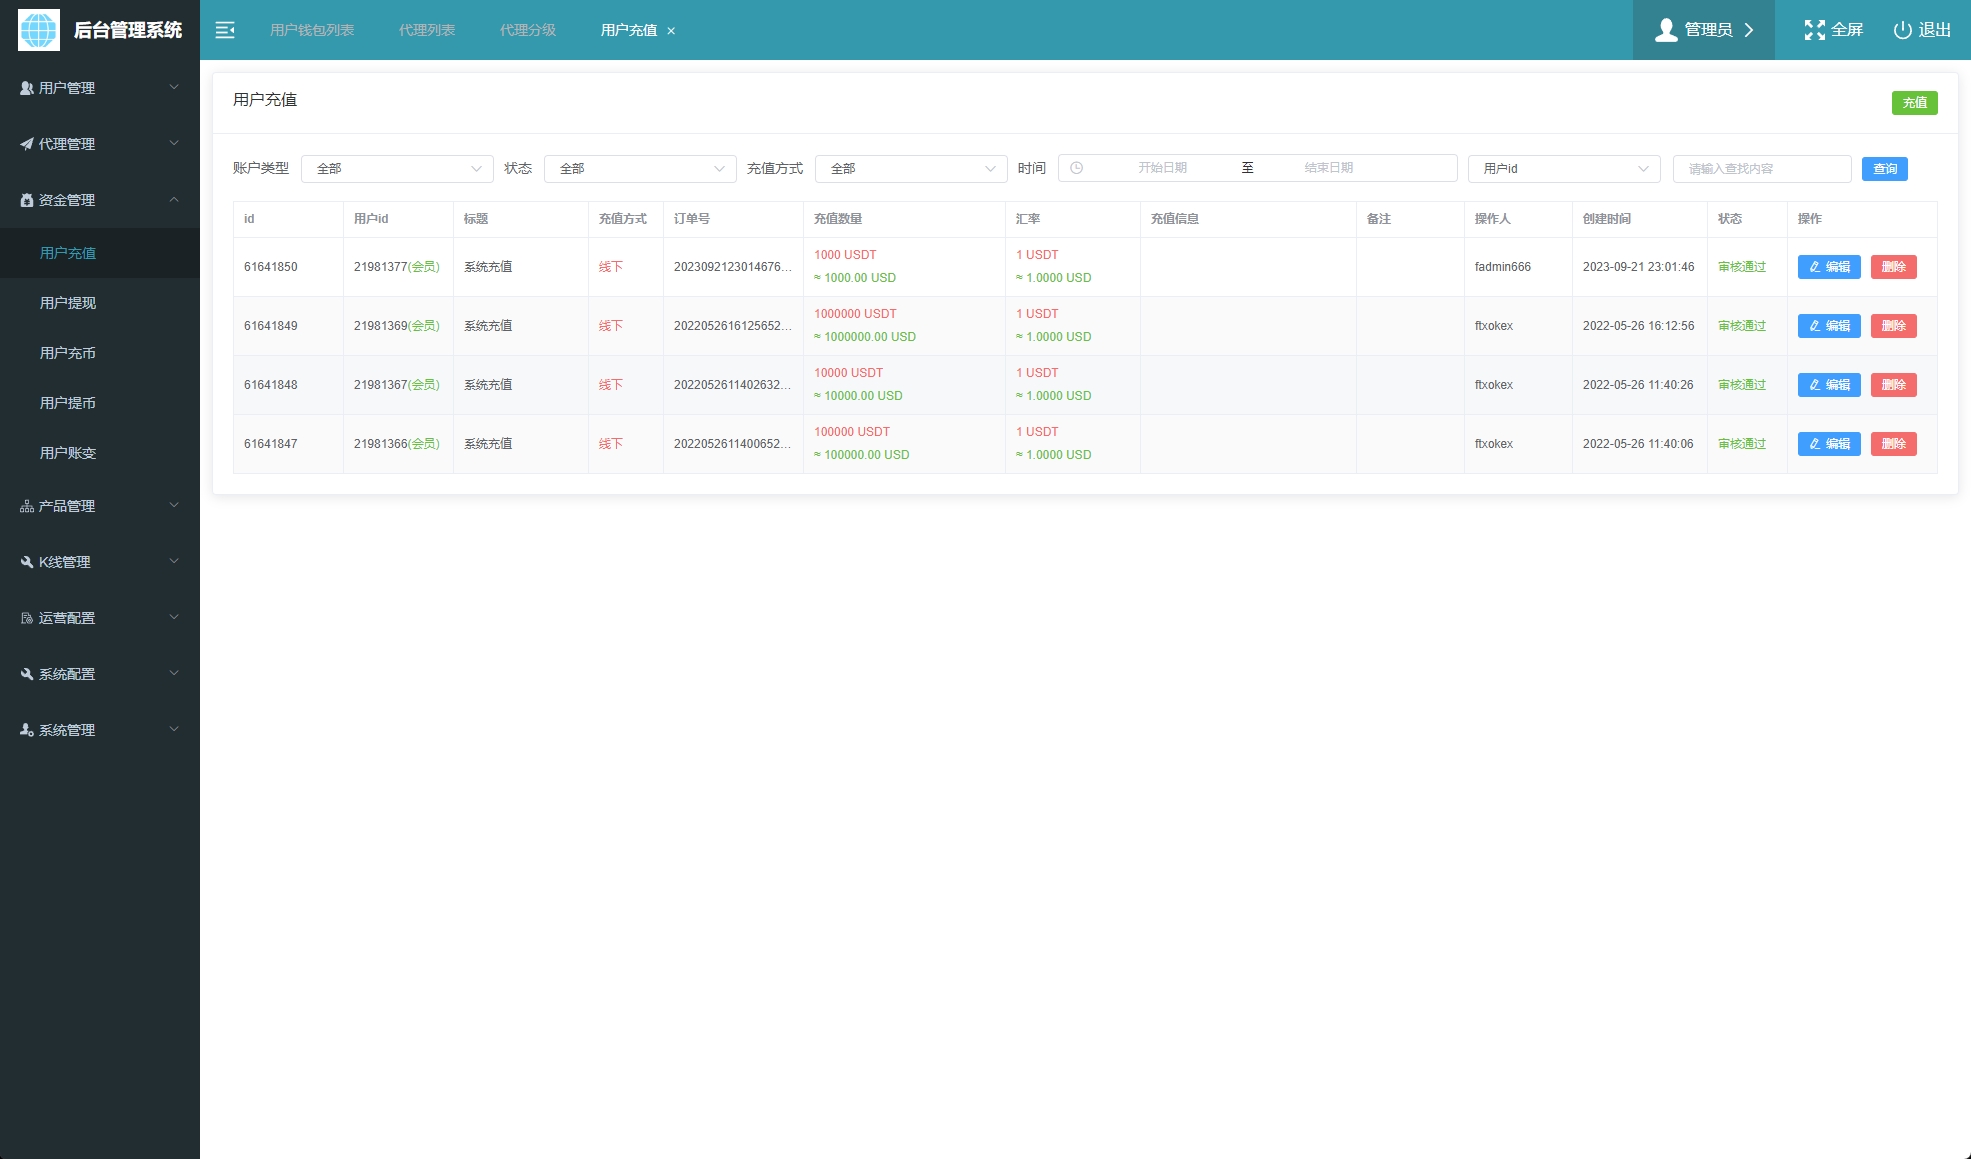This screenshot has height=1159, width=1971.
Task: Open the 充值方式 filter dropdown
Action: [910, 169]
